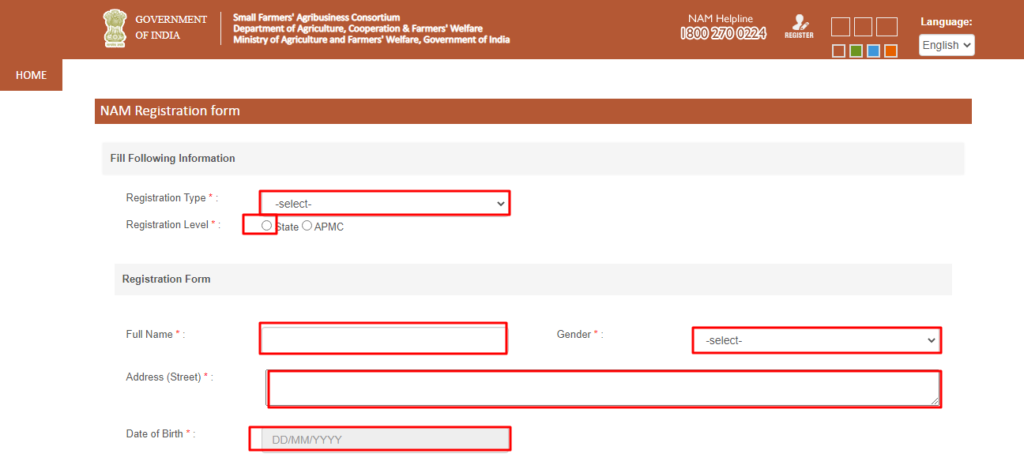This screenshot has width=1024, height=465.
Task: Select the APMC registration level radio
Action: (x=307, y=226)
